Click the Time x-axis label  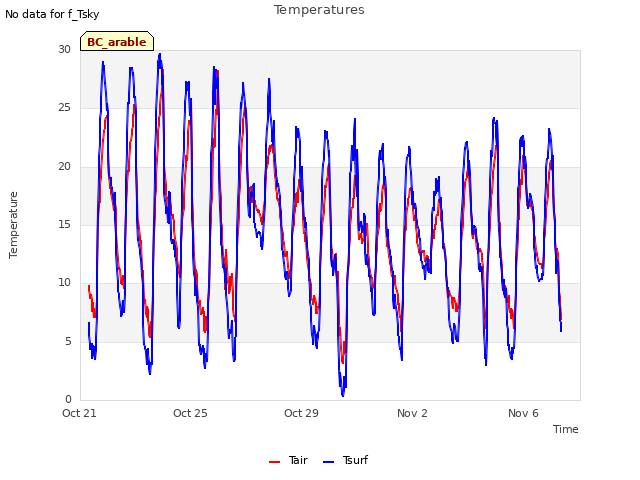[566, 429]
